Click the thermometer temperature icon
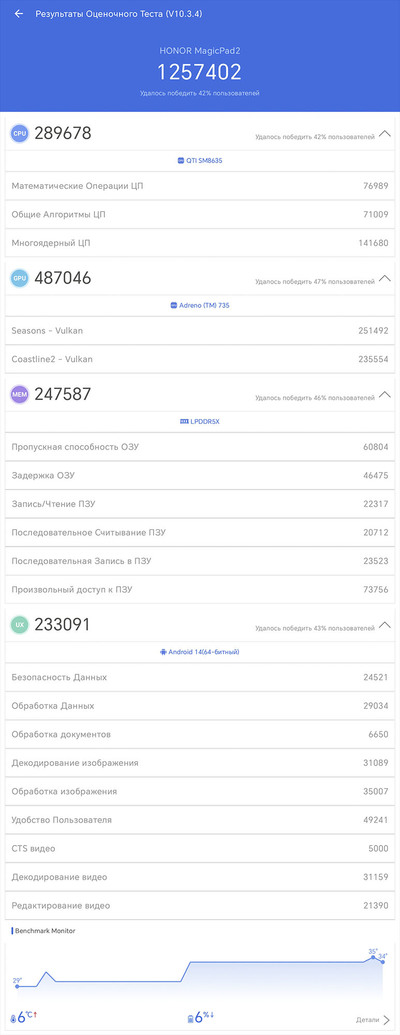 tap(13, 1018)
